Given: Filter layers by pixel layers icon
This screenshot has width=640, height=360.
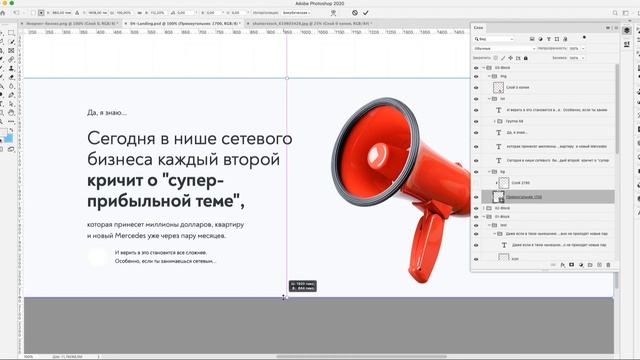Looking at the screenshot, I should click(x=532, y=39).
